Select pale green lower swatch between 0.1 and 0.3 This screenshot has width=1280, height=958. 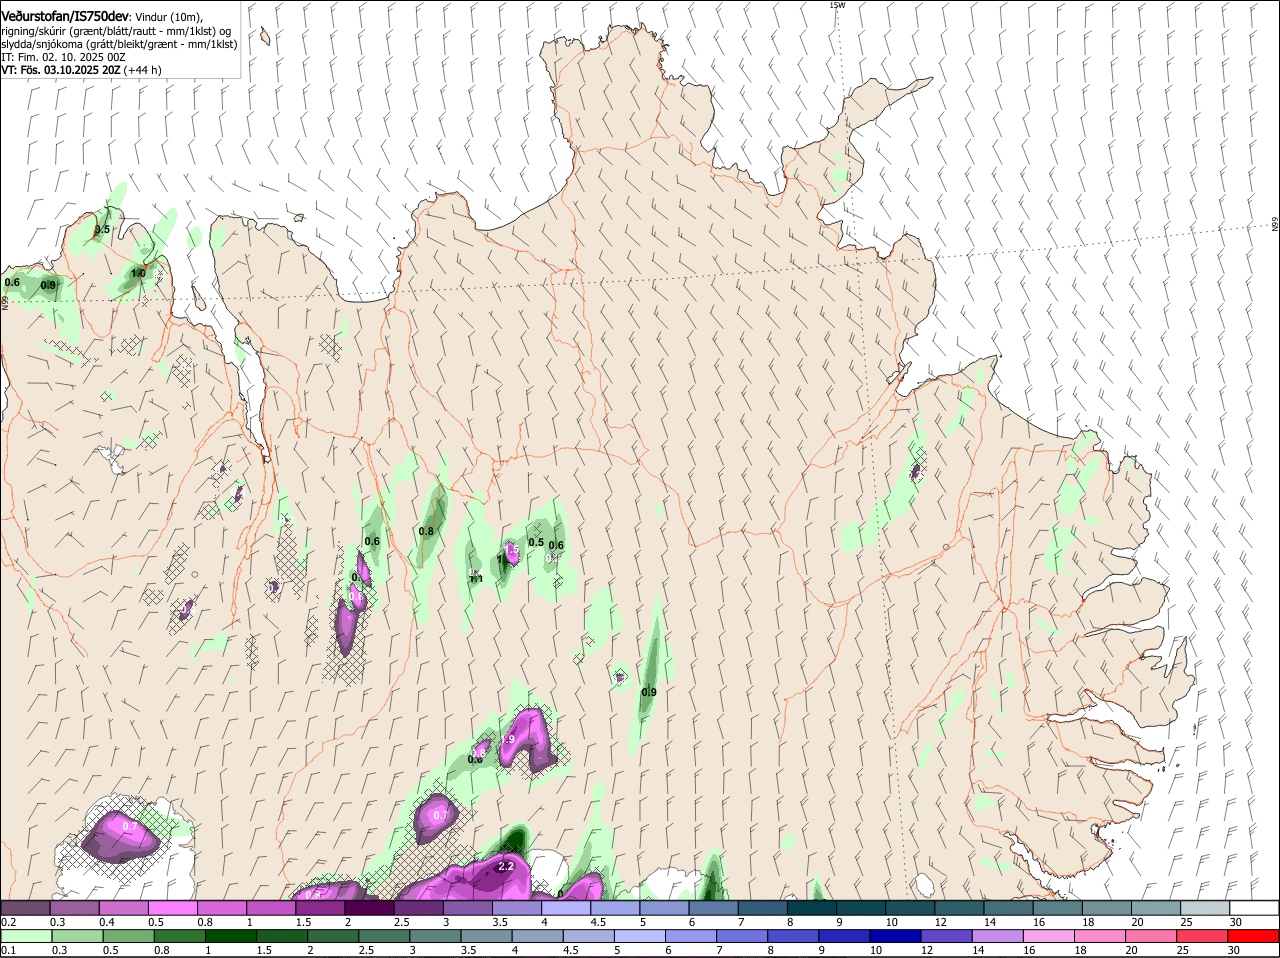[x=25, y=936]
